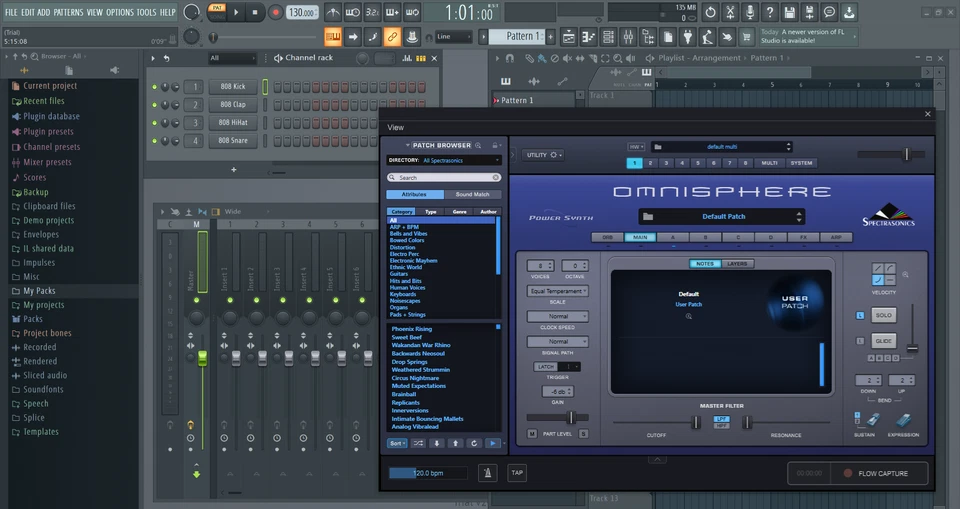This screenshot has height=509, width=960.
Task: Switch to Omnisphere FX tab
Action: pos(803,237)
